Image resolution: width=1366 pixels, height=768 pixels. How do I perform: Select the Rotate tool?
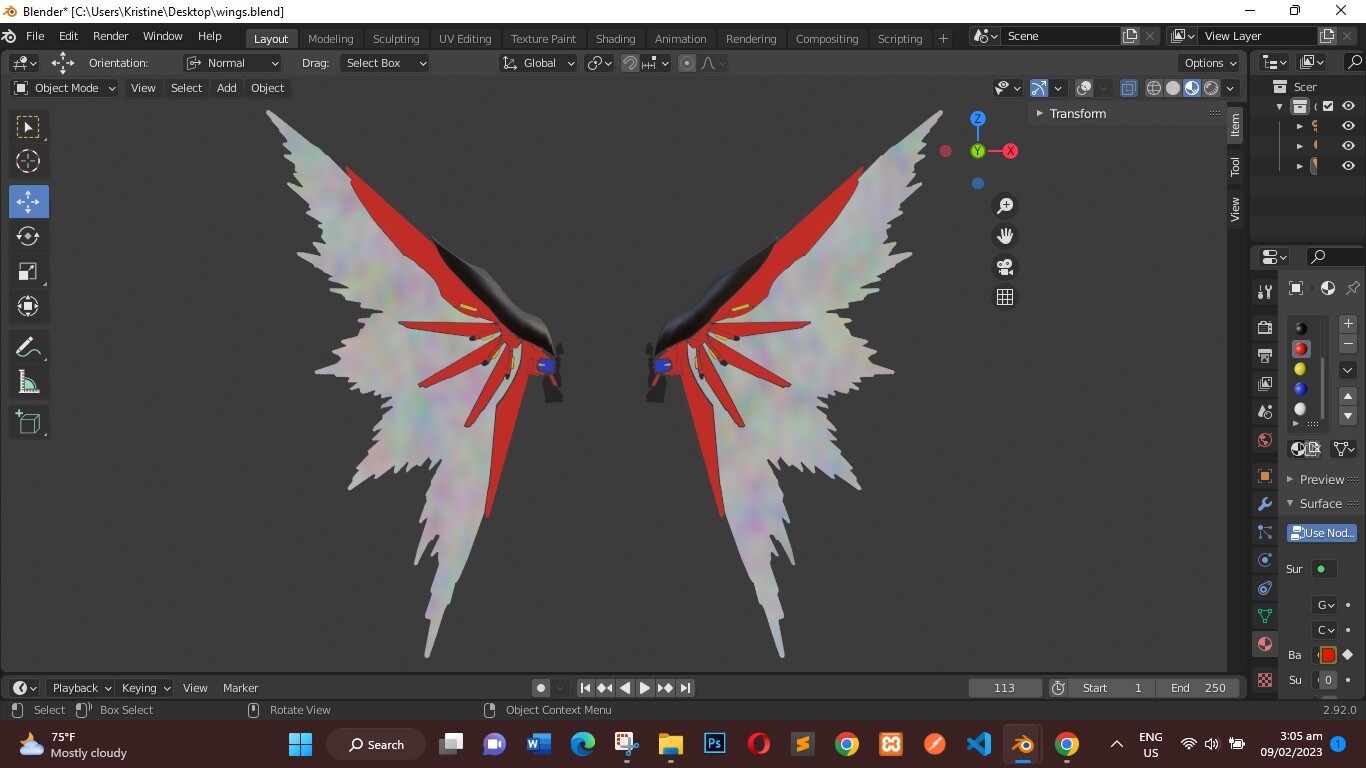(x=28, y=236)
